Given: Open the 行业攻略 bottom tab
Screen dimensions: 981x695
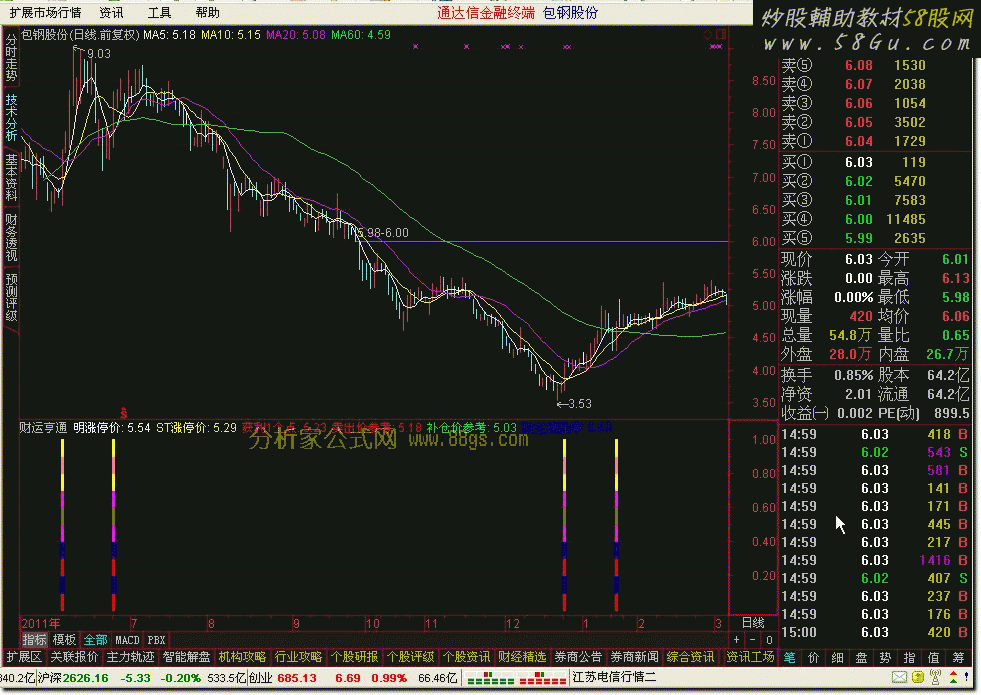Looking at the screenshot, I should tap(298, 657).
